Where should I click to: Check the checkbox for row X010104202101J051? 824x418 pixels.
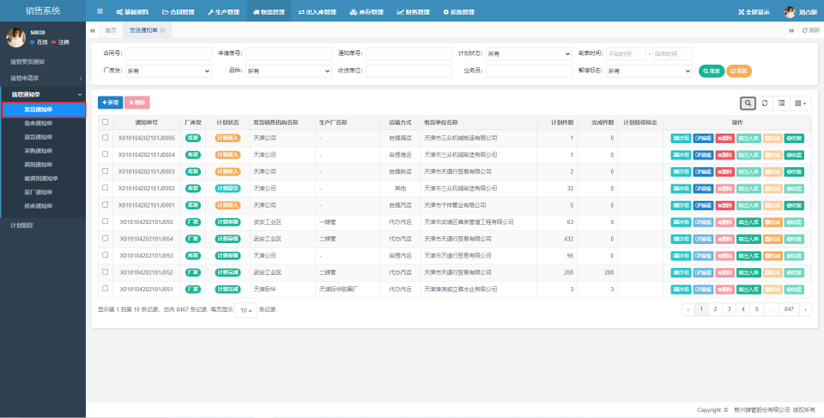tap(105, 289)
